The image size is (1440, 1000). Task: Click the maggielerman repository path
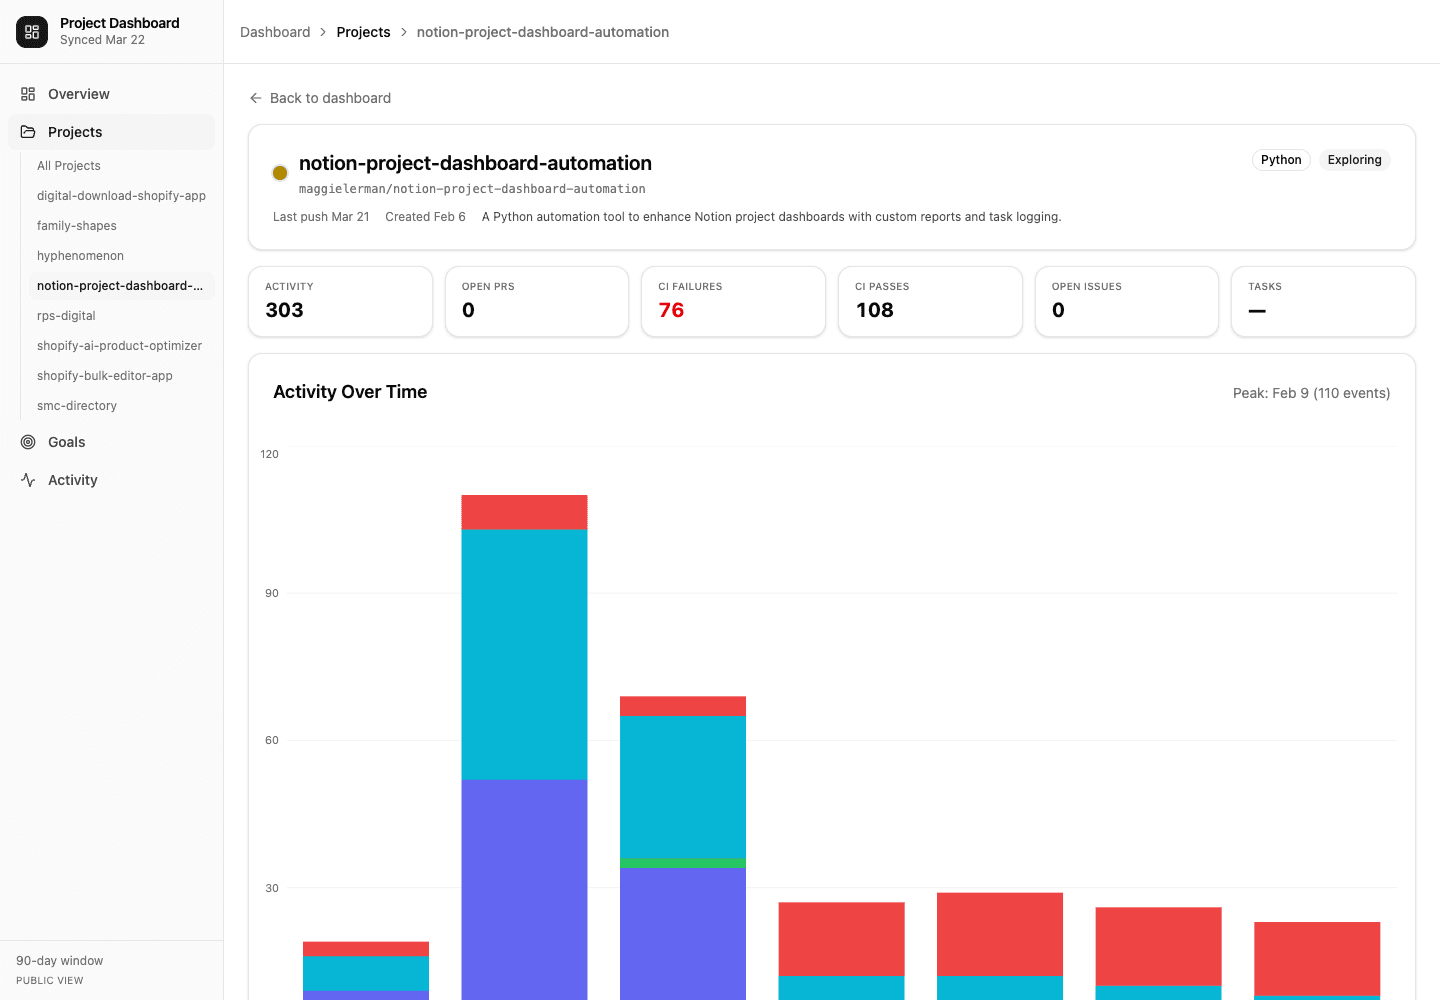[x=472, y=189]
